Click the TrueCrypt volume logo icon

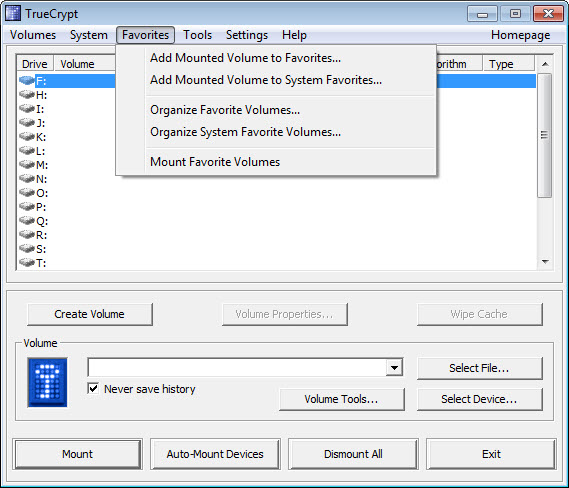tap(48, 382)
